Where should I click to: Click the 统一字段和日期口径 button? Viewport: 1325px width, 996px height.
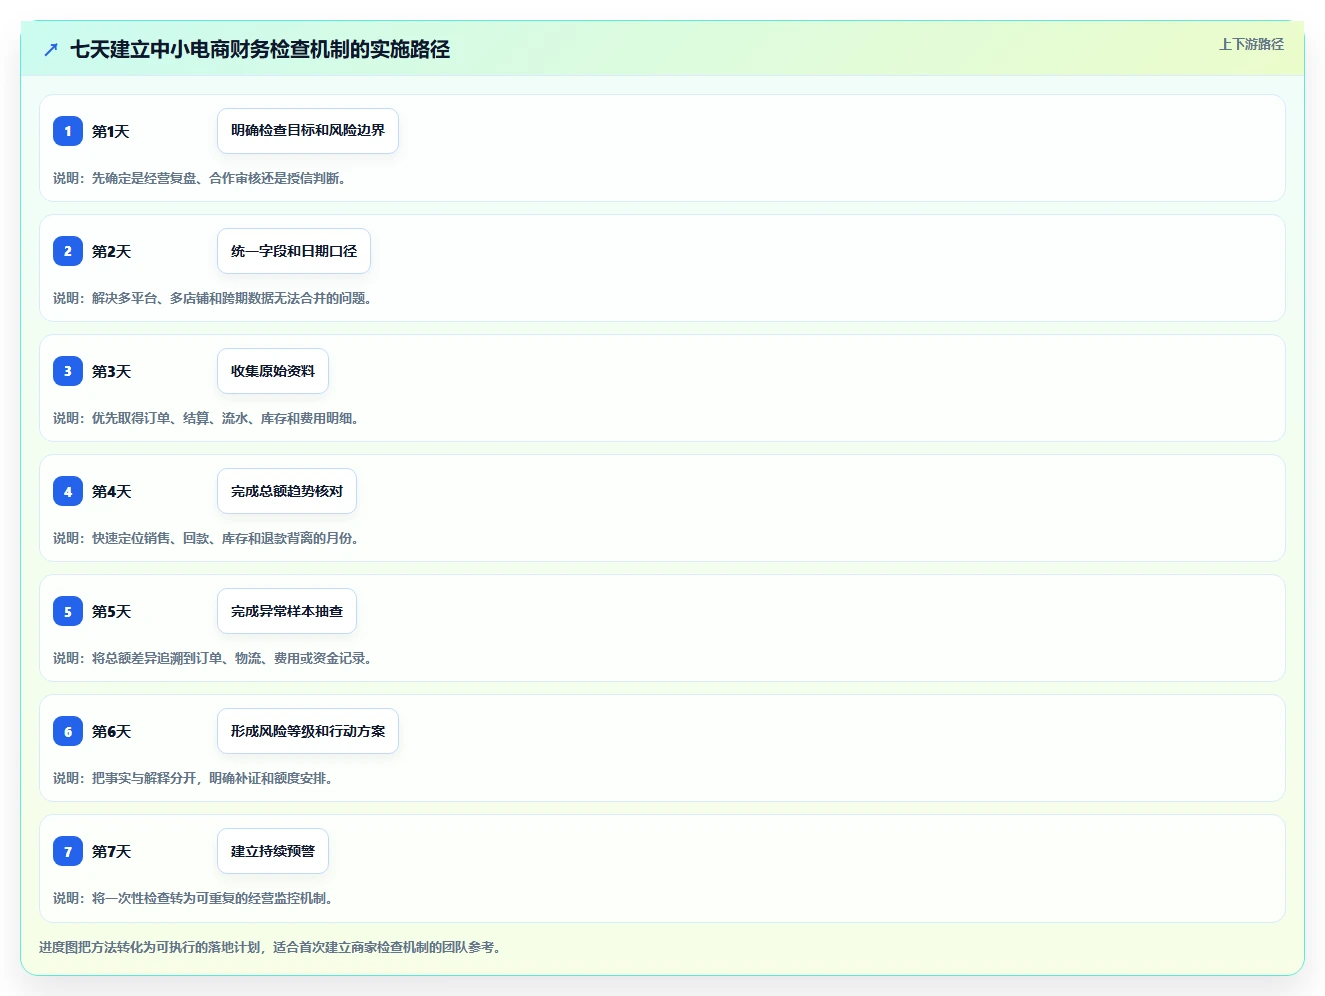point(294,251)
